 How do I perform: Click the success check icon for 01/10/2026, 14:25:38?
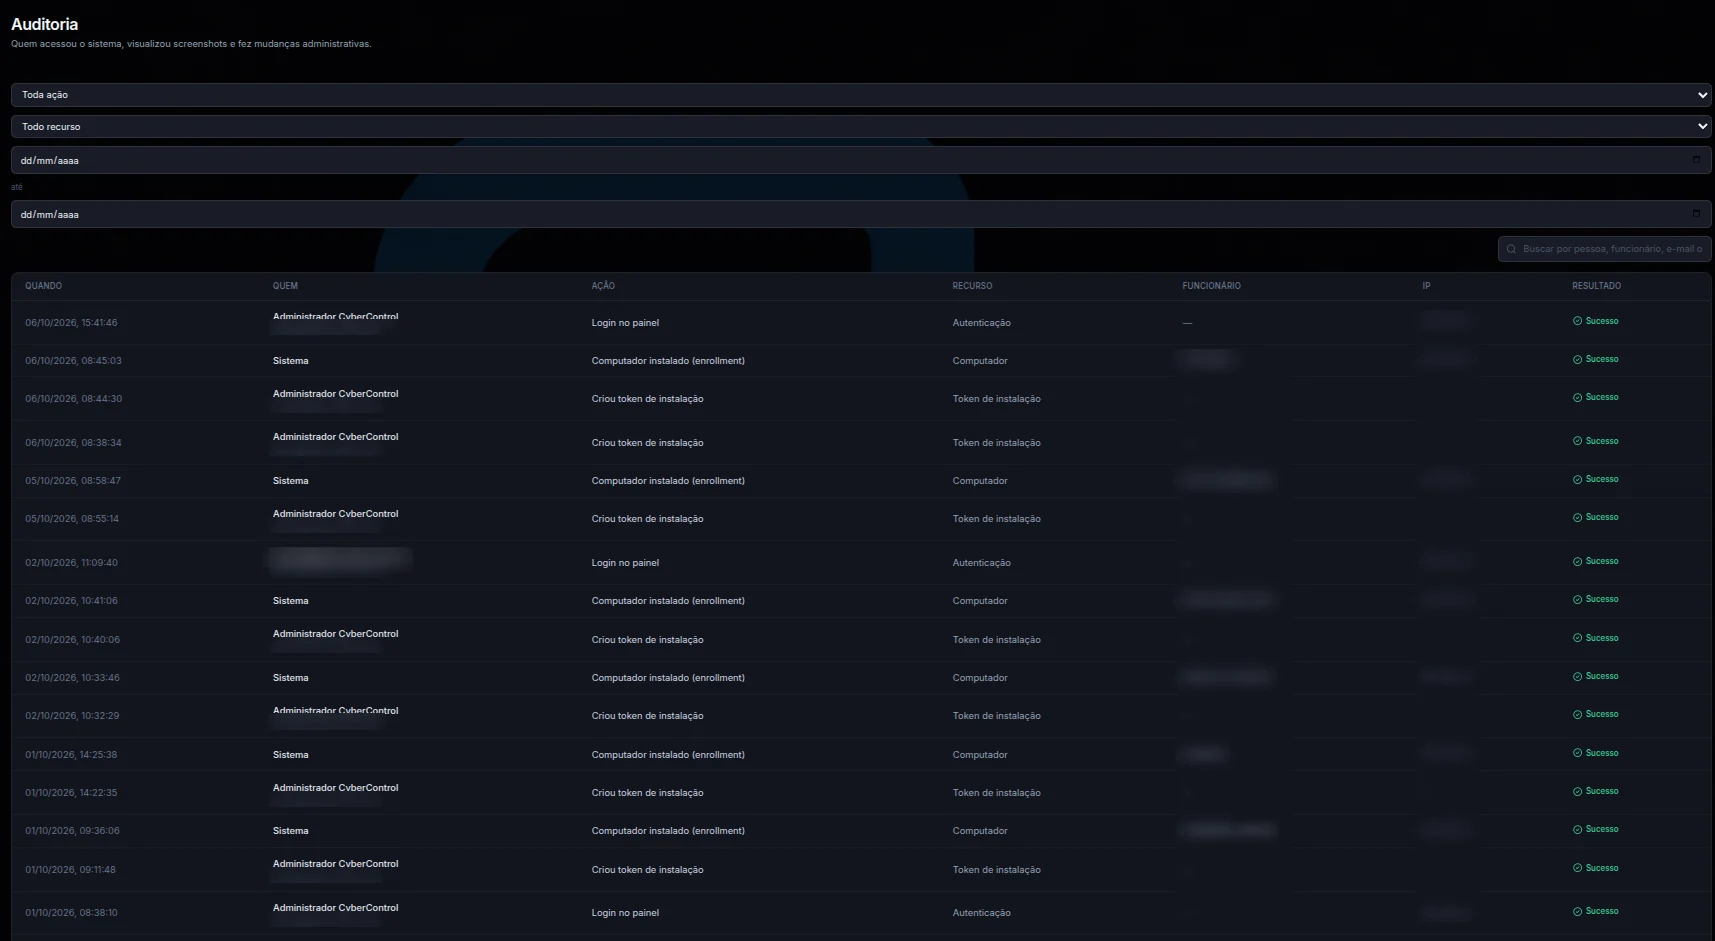point(1577,753)
